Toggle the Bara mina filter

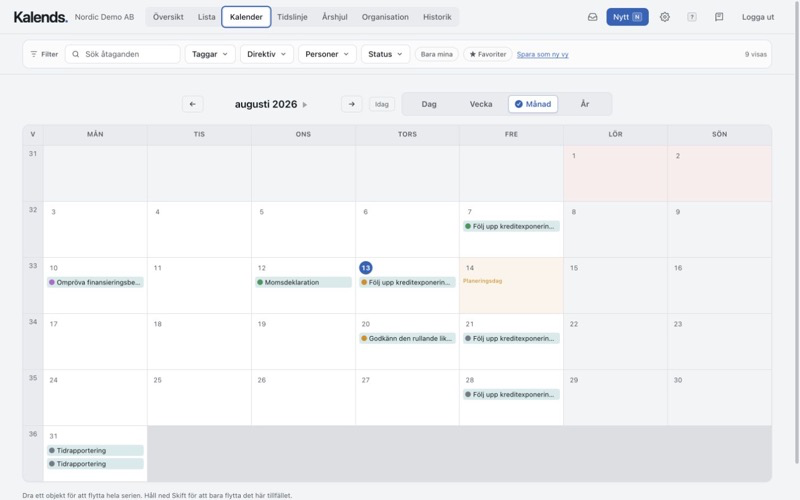pyautogui.click(x=437, y=54)
